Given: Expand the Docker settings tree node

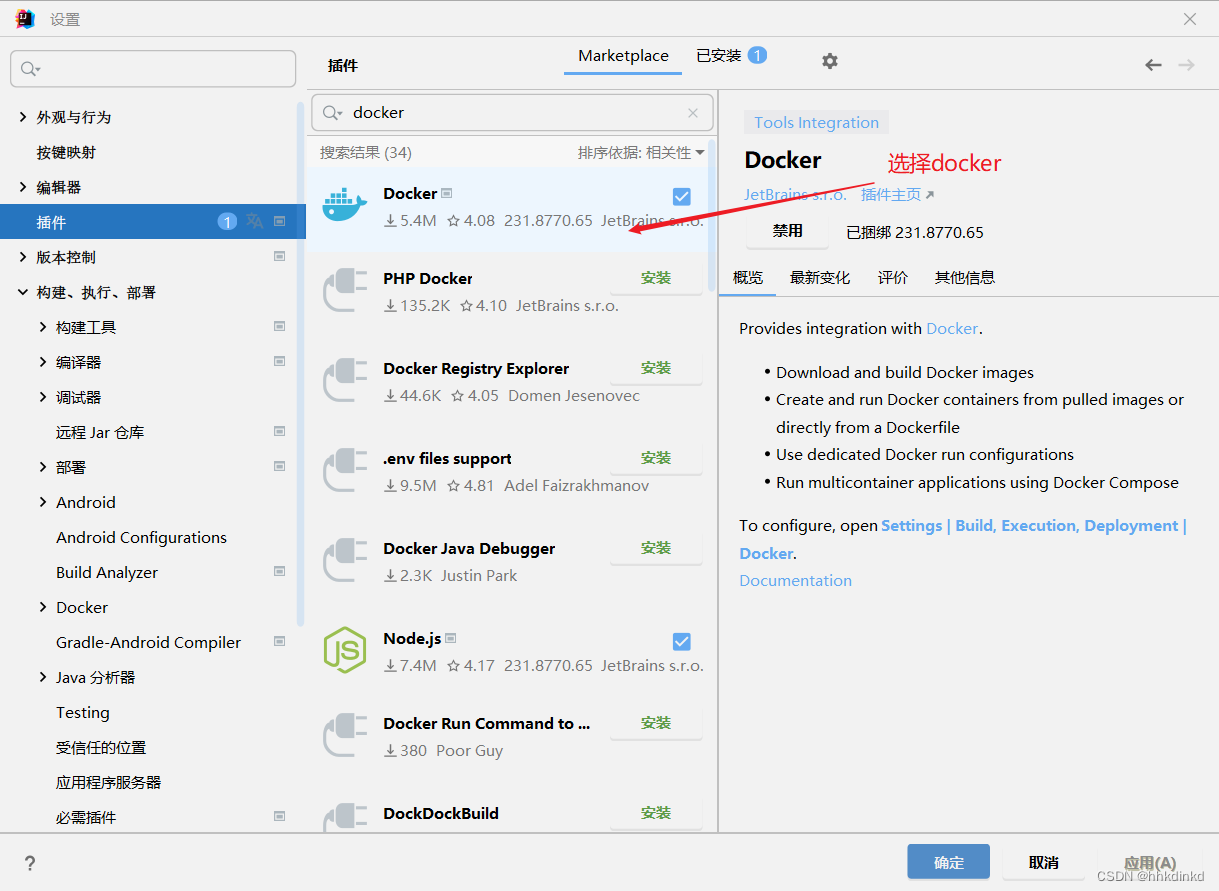Looking at the screenshot, I should click(43, 607).
